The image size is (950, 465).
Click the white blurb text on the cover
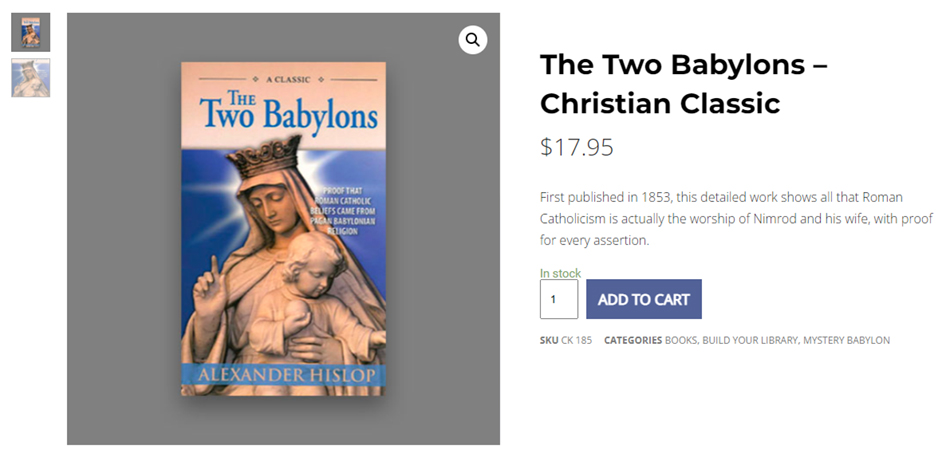click(x=348, y=210)
